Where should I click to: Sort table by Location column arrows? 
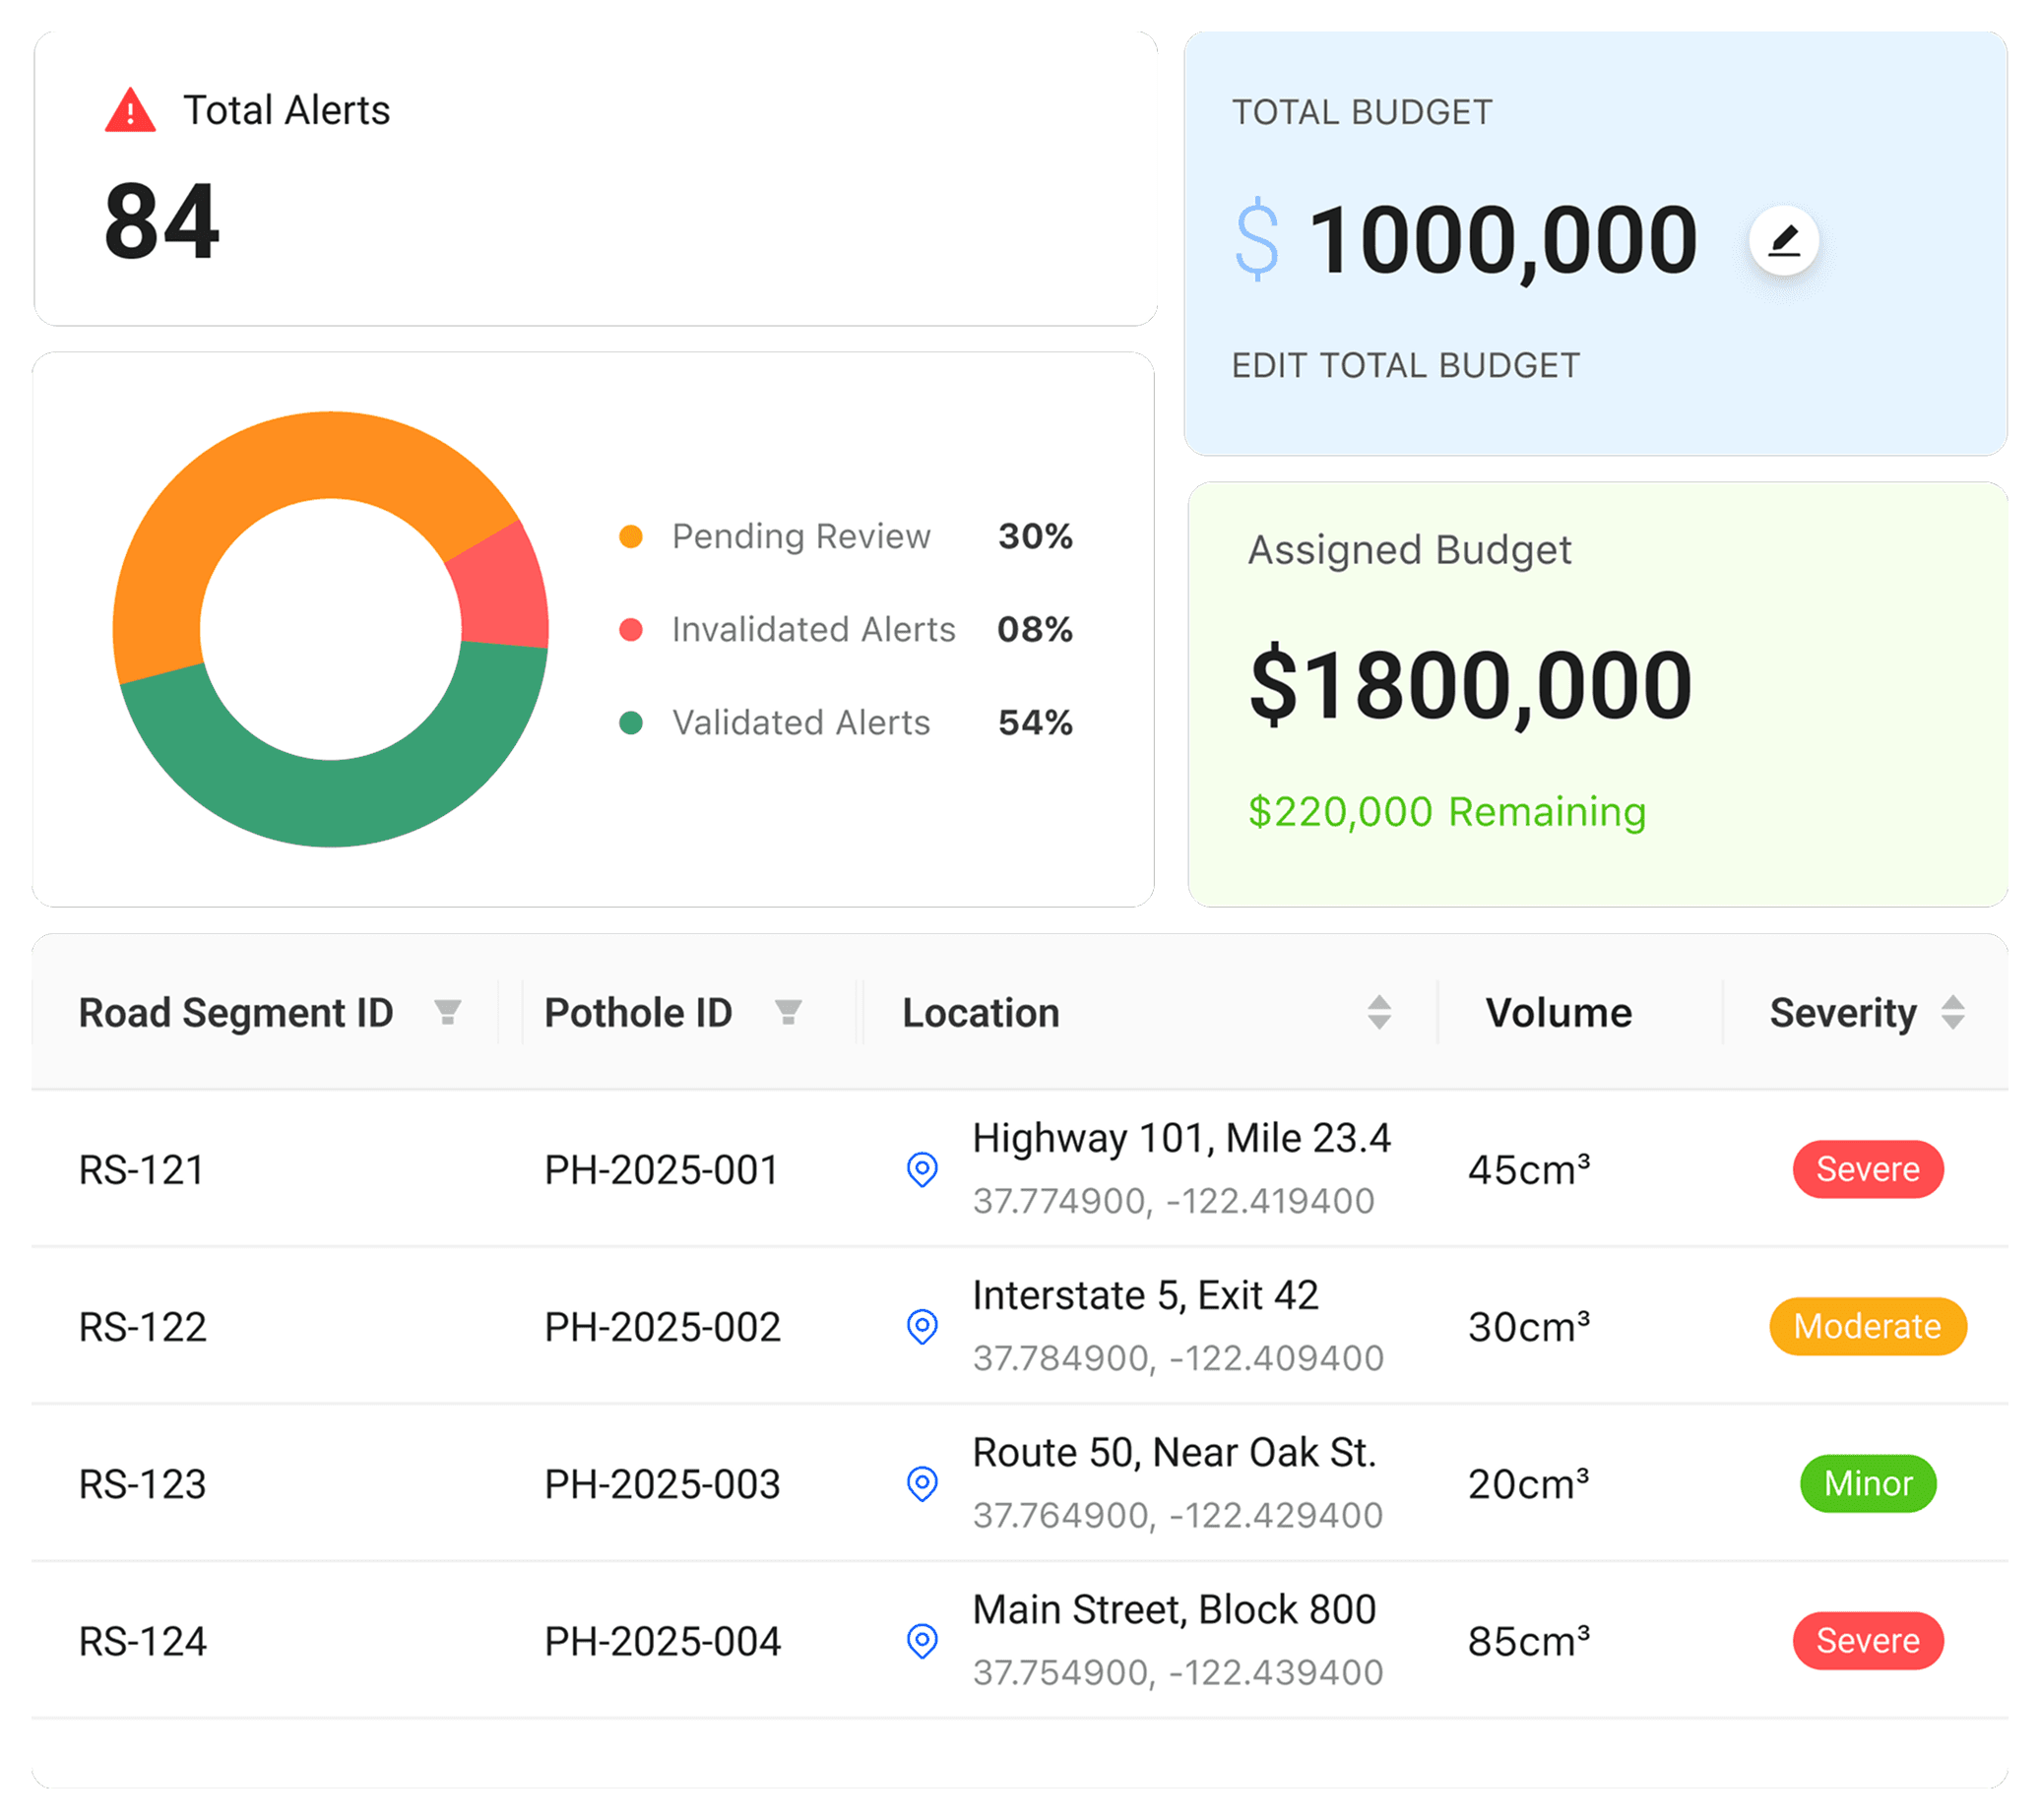point(1379,1012)
